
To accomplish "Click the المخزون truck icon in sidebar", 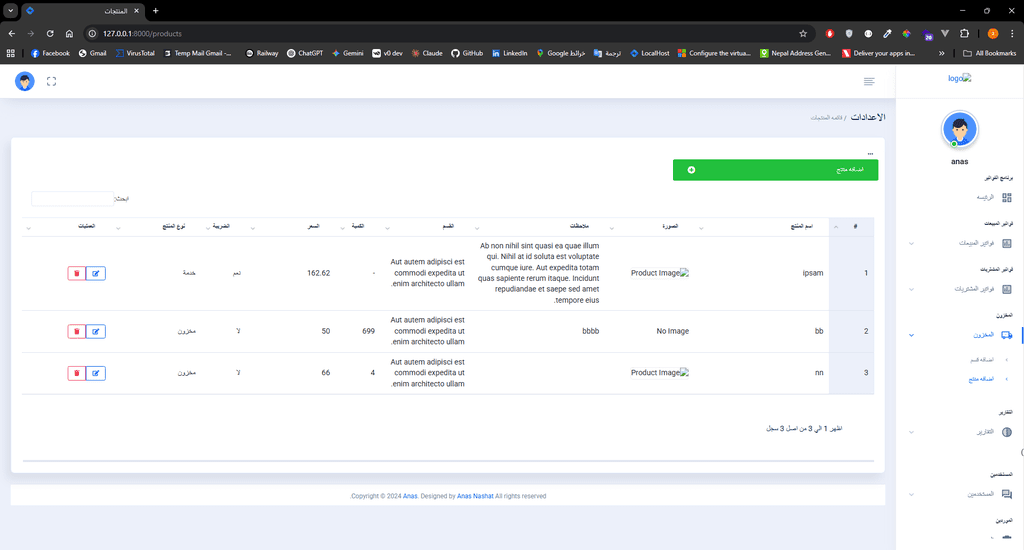I will click(x=1006, y=335).
